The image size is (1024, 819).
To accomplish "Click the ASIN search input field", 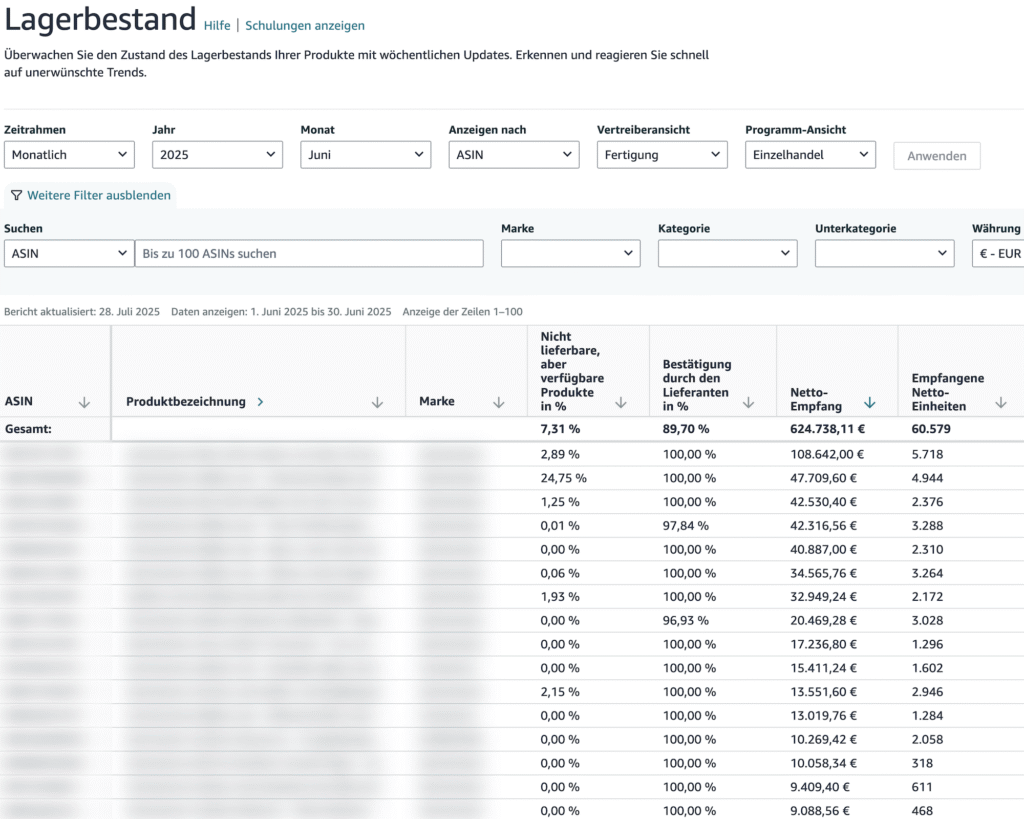I will (x=308, y=254).
